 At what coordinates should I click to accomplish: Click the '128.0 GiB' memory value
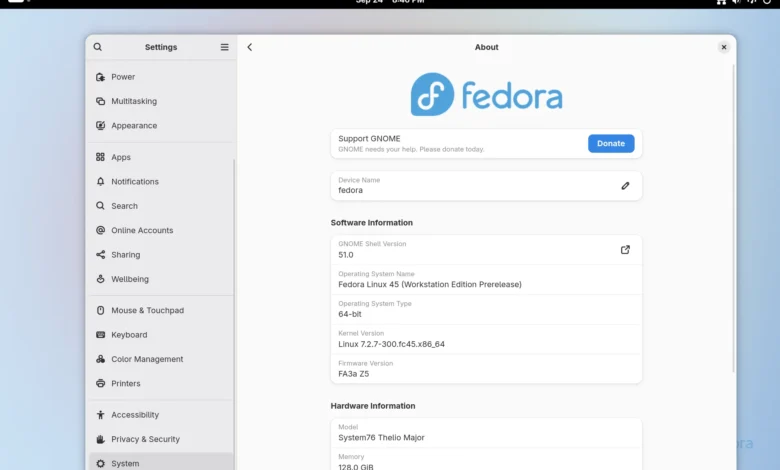pos(356,467)
